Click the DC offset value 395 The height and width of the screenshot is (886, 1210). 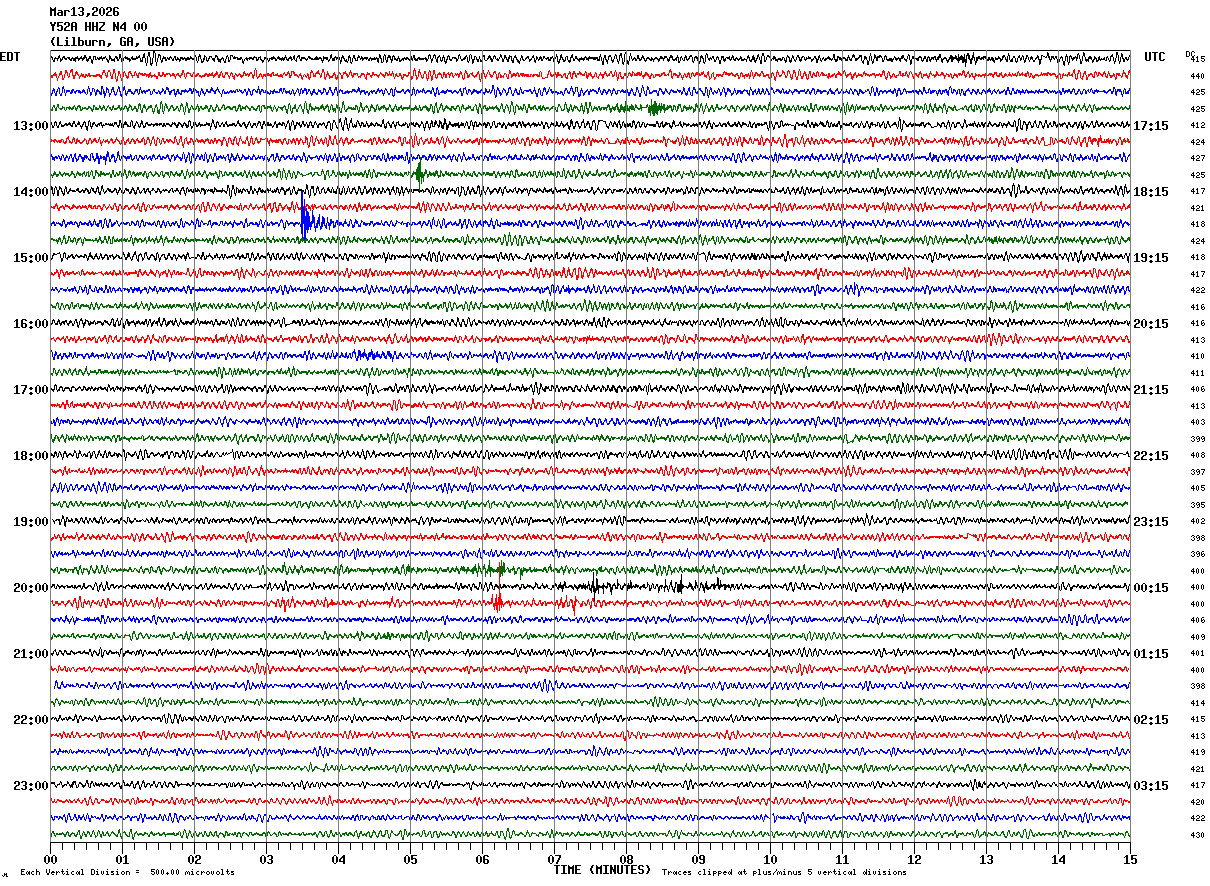click(1197, 505)
